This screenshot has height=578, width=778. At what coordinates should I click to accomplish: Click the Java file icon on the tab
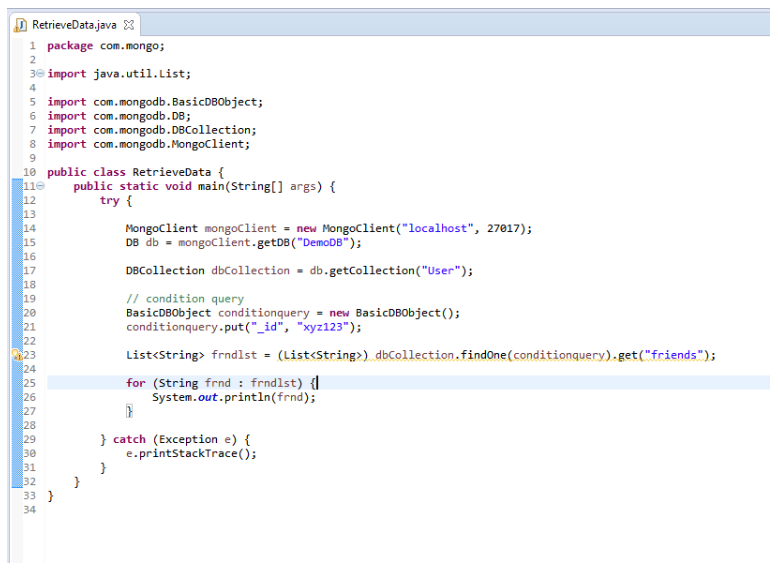22,23
